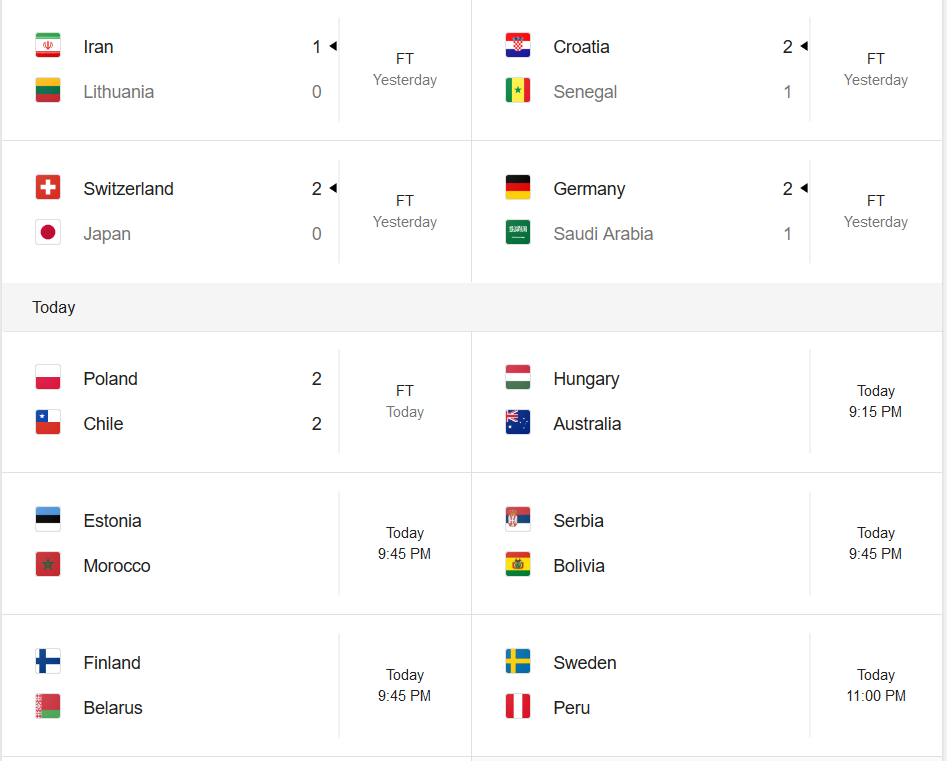947x761 pixels.
Task: Click the Croatia flag icon
Action: pyautogui.click(x=518, y=45)
